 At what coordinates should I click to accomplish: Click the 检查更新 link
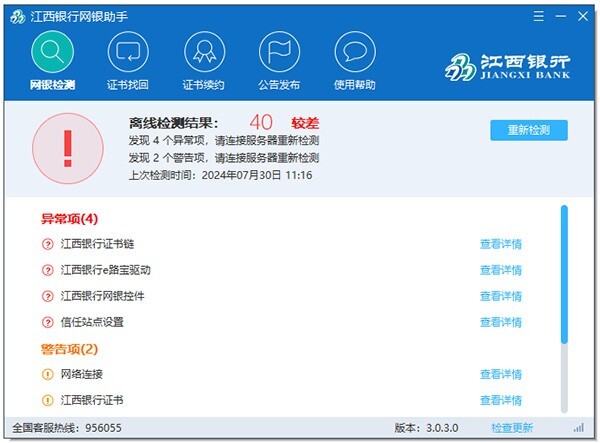pyautogui.click(x=512, y=428)
